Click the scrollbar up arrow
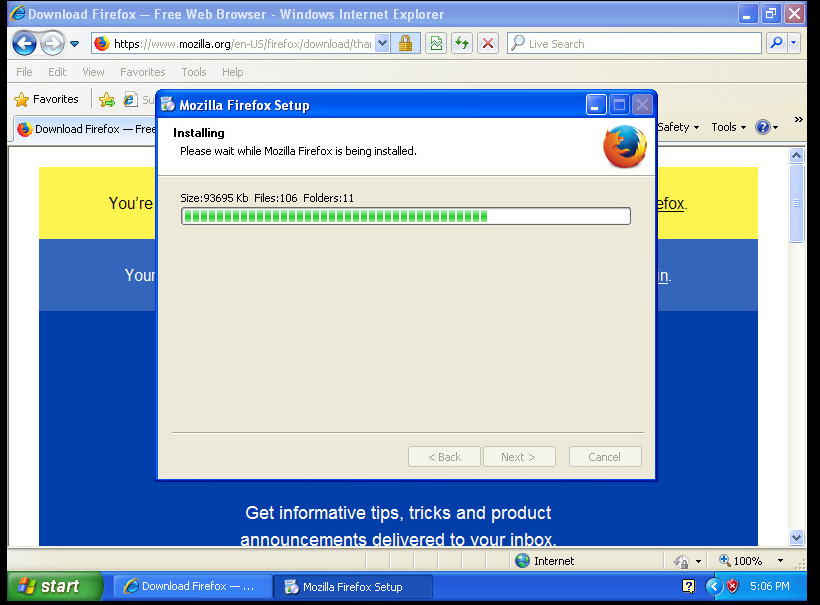Image resolution: width=820 pixels, height=605 pixels. (796, 155)
